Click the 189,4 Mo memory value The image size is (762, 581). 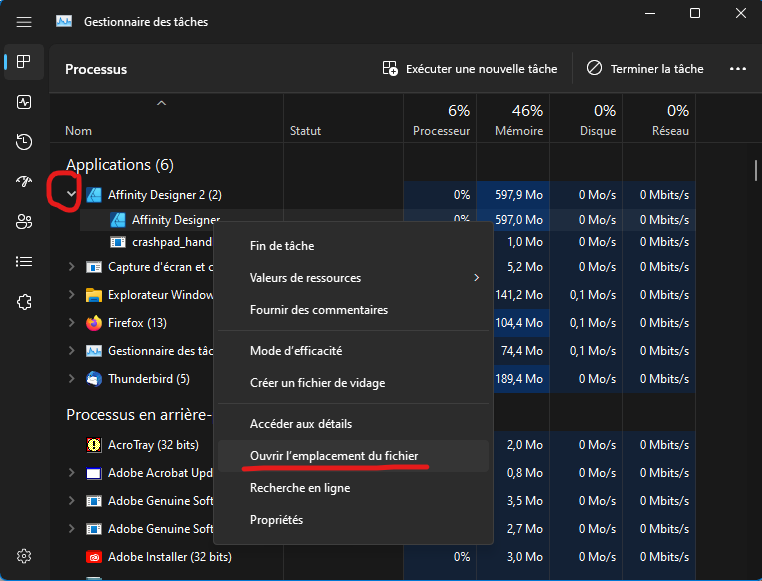(x=519, y=379)
